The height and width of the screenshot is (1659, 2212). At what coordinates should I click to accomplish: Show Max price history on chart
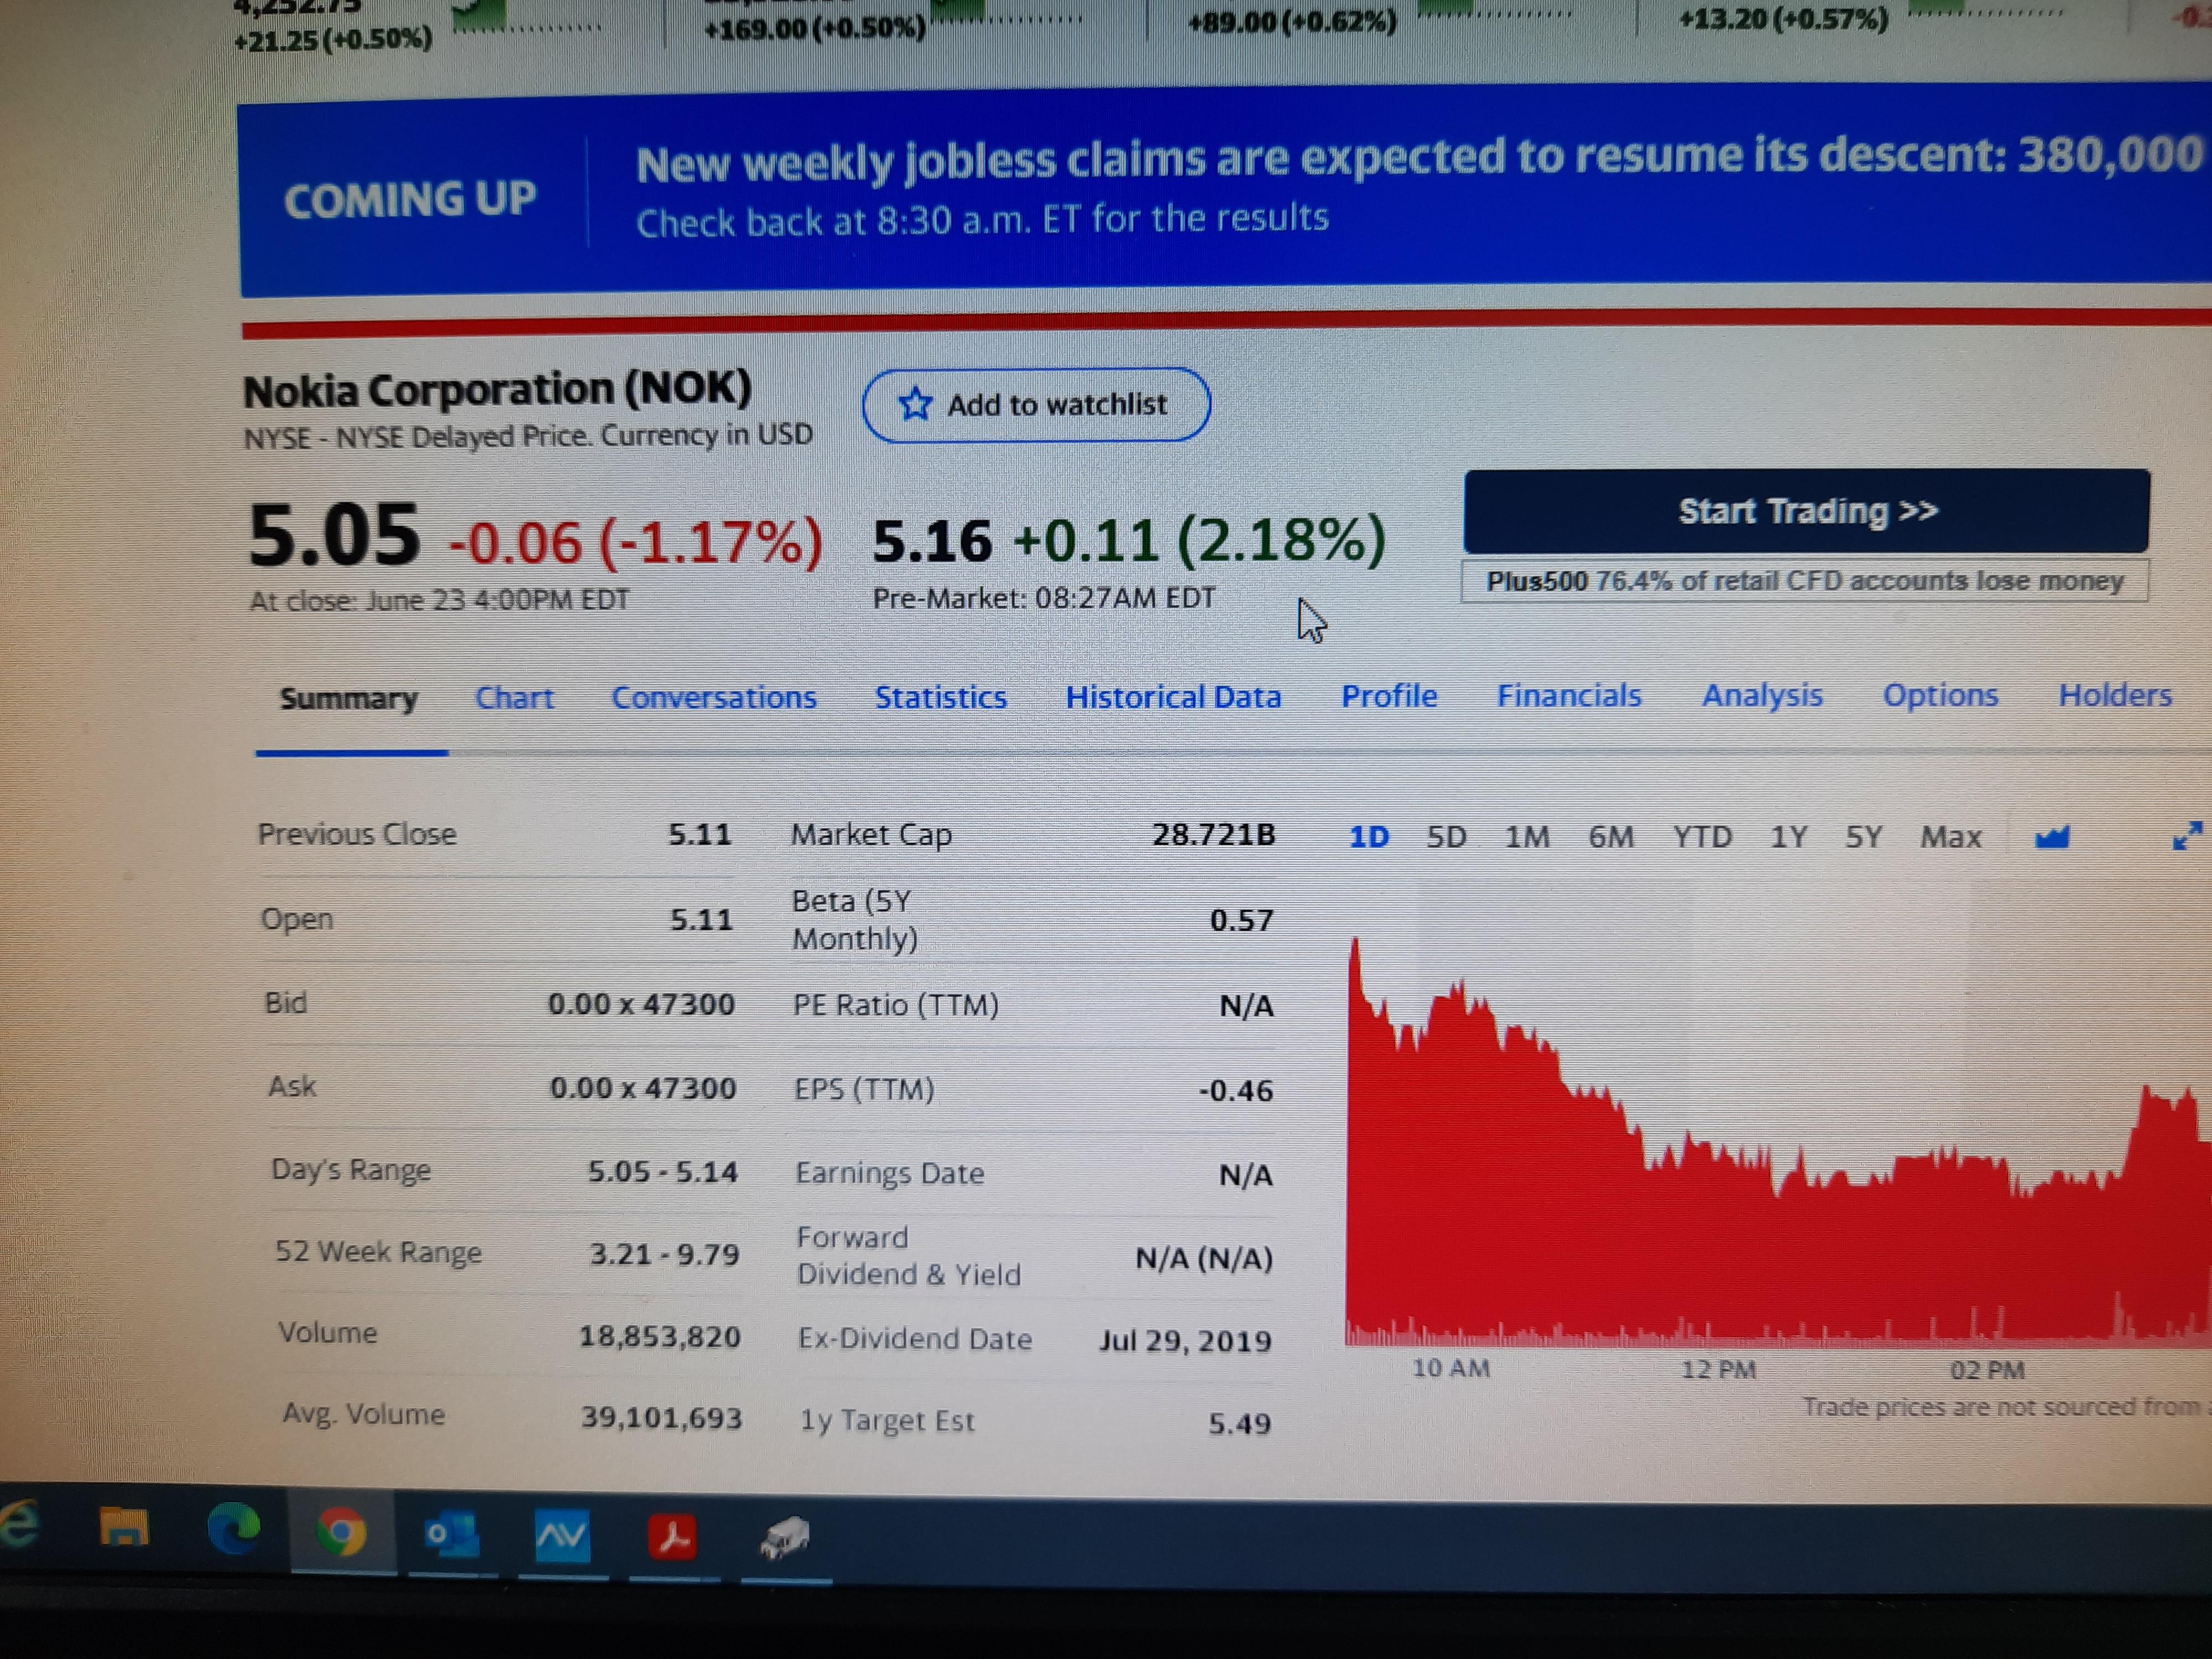tap(1950, 836)
